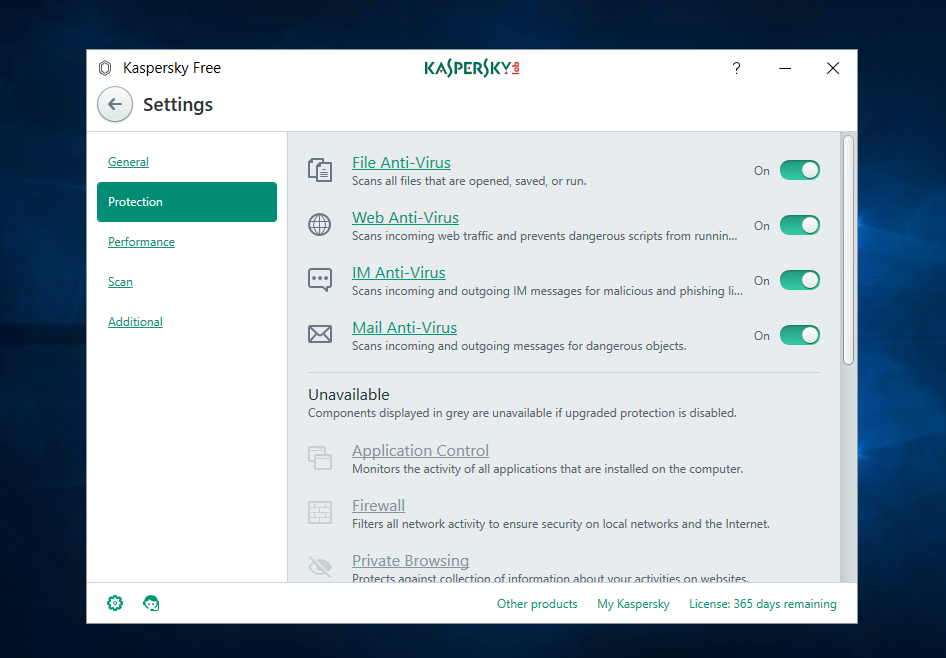The height and width of the screenshot is (658, 946).
Task: Click 'Components displayed in grey' note
Action: click(522, 413)
